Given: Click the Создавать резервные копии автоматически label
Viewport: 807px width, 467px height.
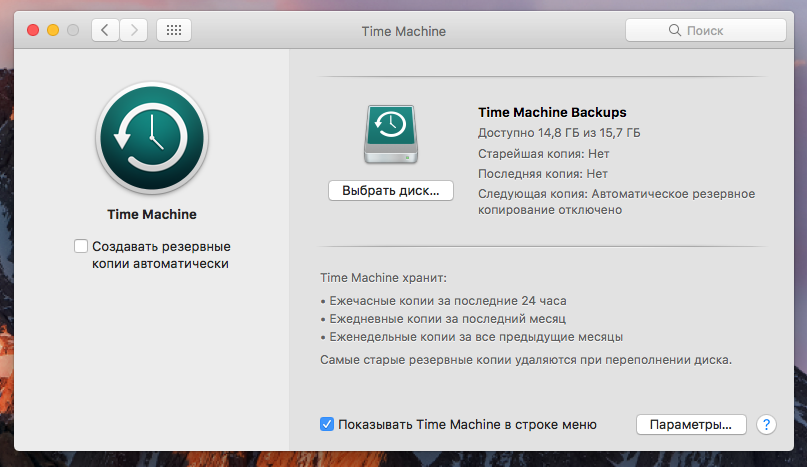Looking at the screenshot, I should coord(161,255).
